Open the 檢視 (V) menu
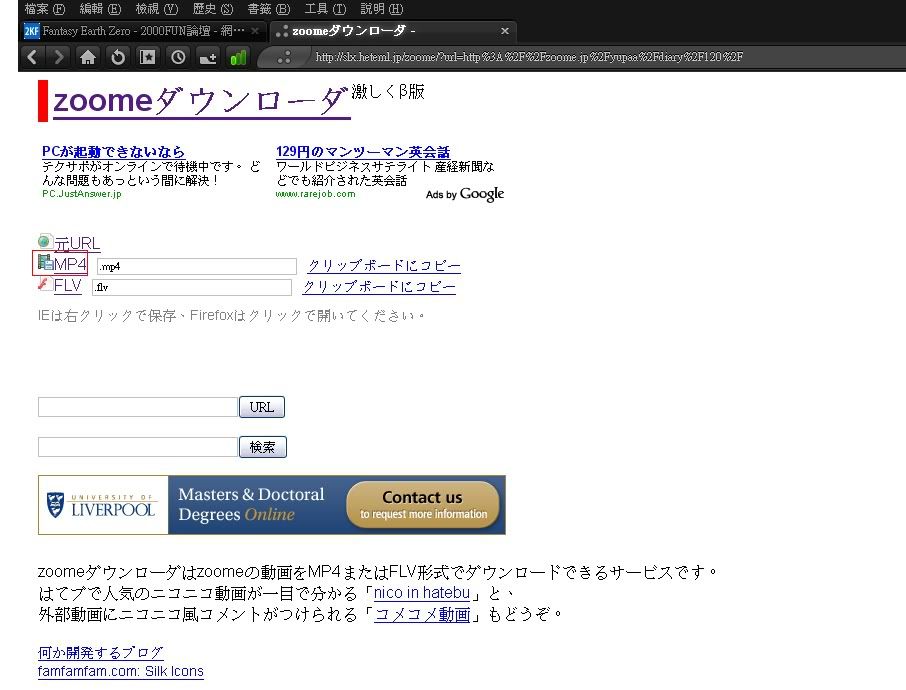 click(157, 9)
